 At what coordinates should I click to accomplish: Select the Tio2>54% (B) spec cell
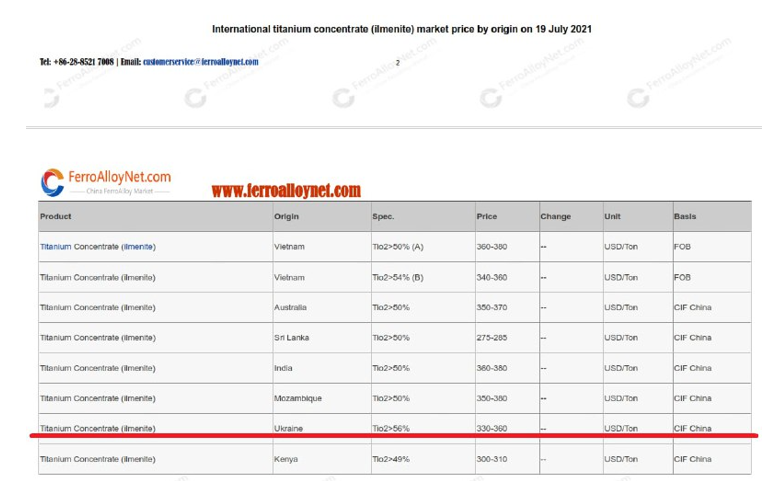point(397,277)
